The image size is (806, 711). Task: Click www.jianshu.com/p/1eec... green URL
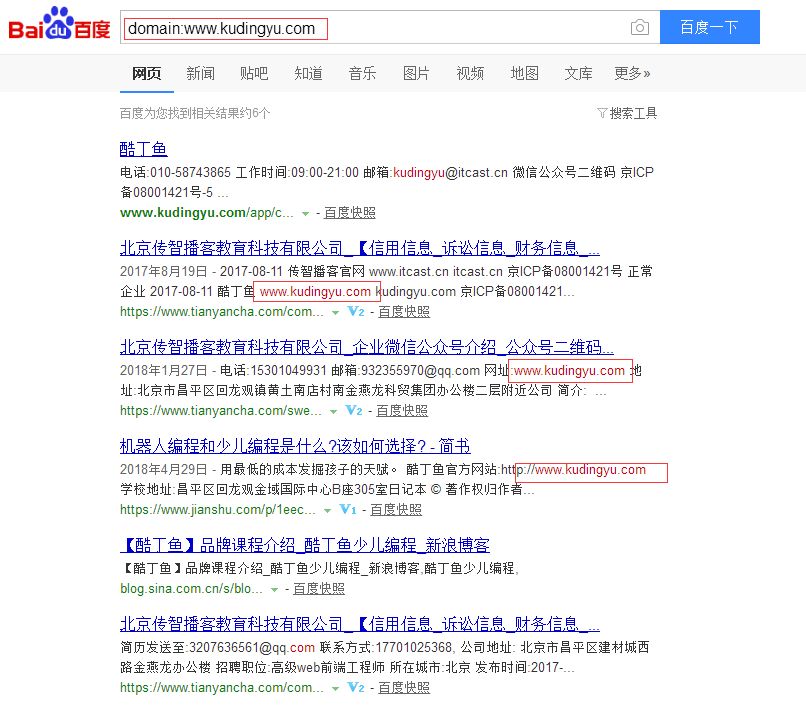(x=218, y=509)
